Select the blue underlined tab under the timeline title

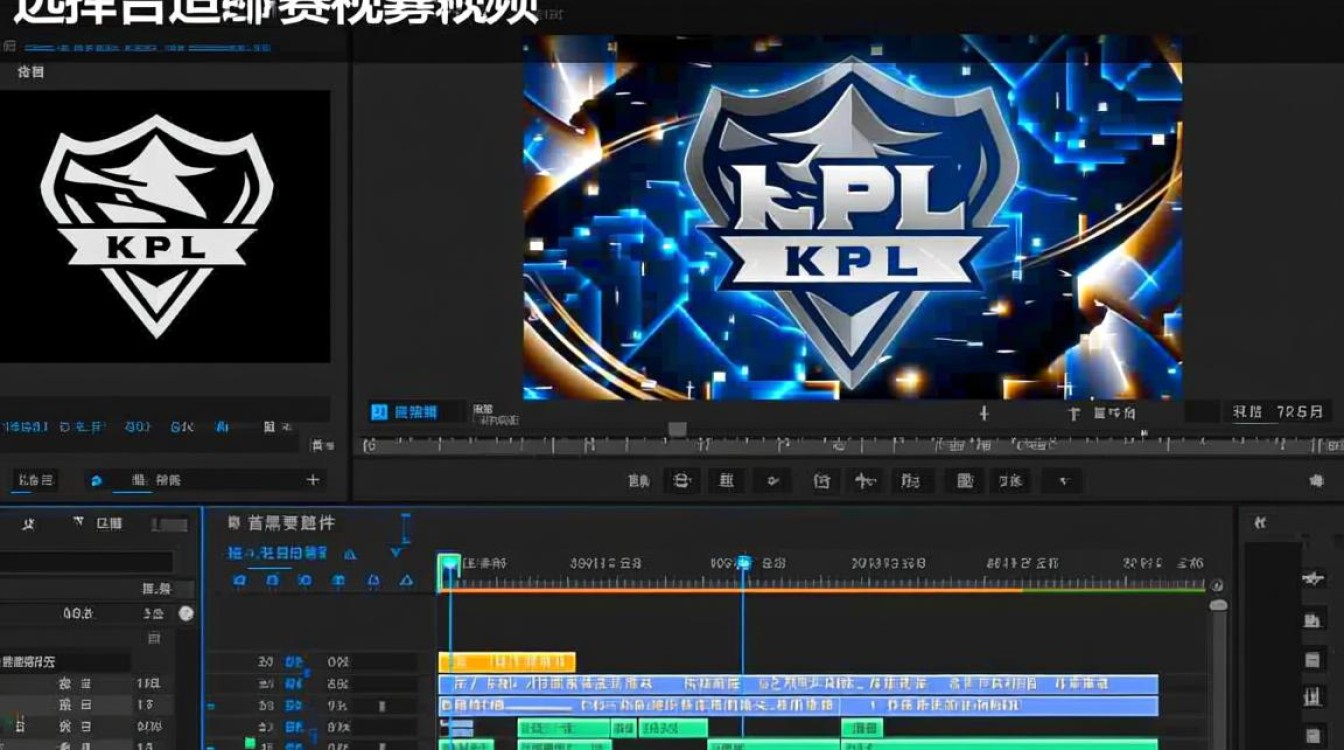click(277, 553)
